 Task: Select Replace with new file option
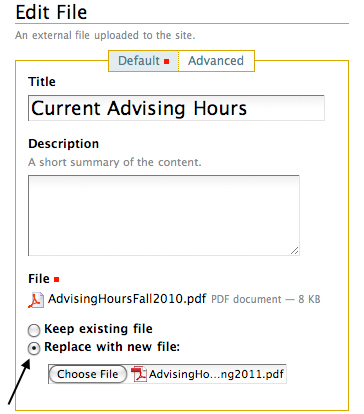click(x=34, y=348)
